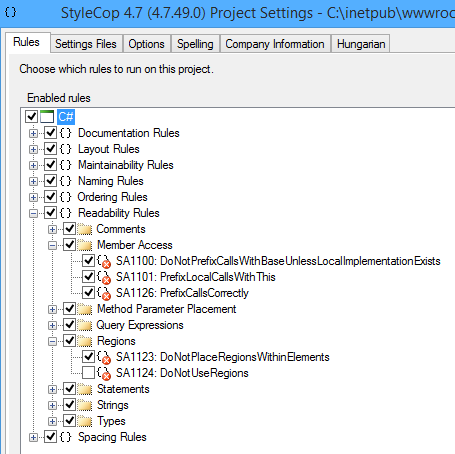455x454 pixels.
Task: Open the Spelling tab
Action: (x=195, y=44)
